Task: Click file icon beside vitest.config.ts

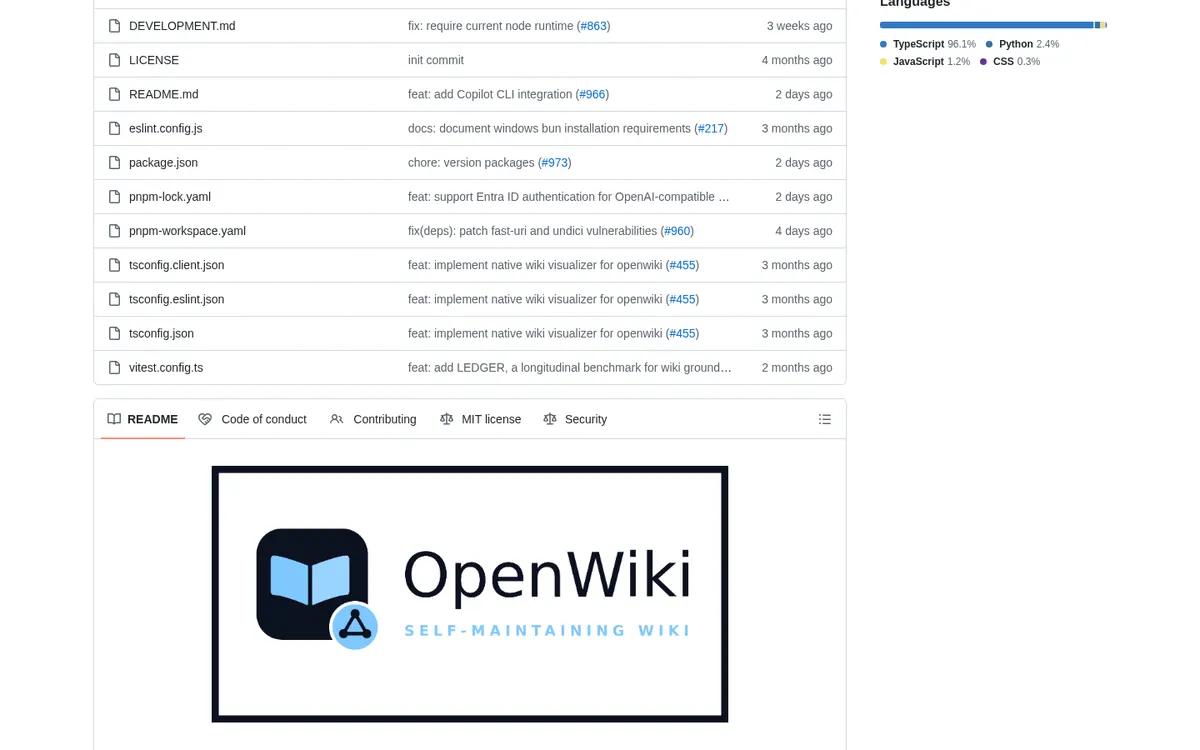Action: [115, 367]
